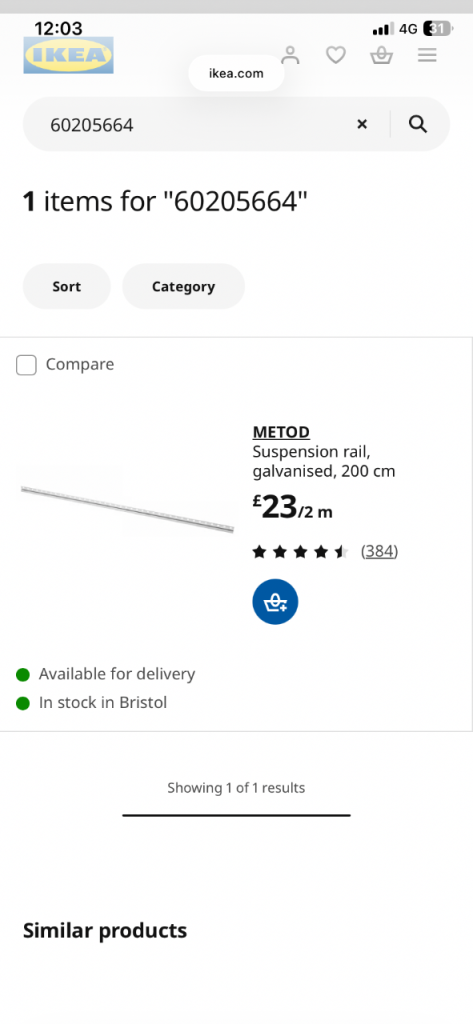Add METOD rail to basket blue button

coord(275,602)
